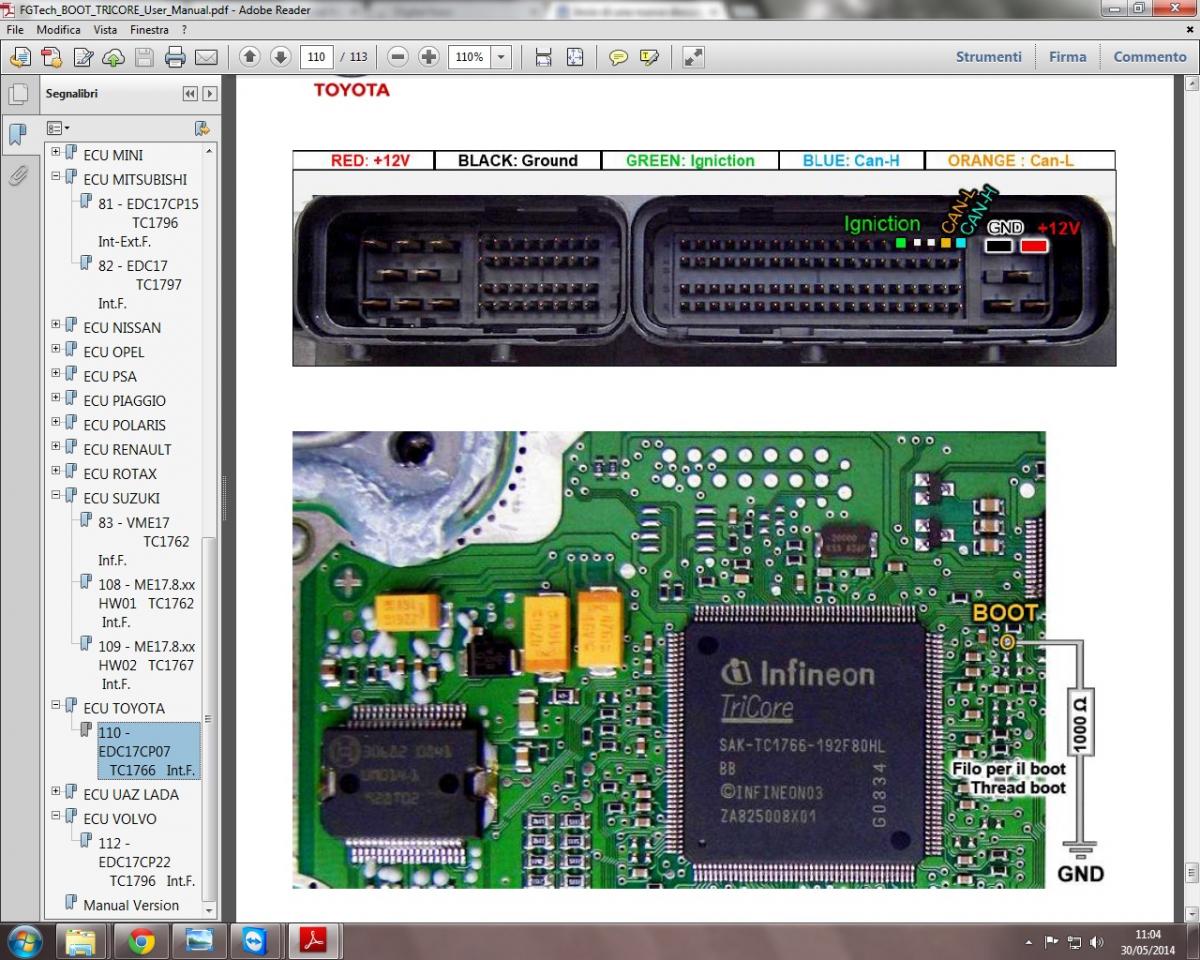Open the ? help menu
The image size is (1200, 960).
(x=184, y=30)
